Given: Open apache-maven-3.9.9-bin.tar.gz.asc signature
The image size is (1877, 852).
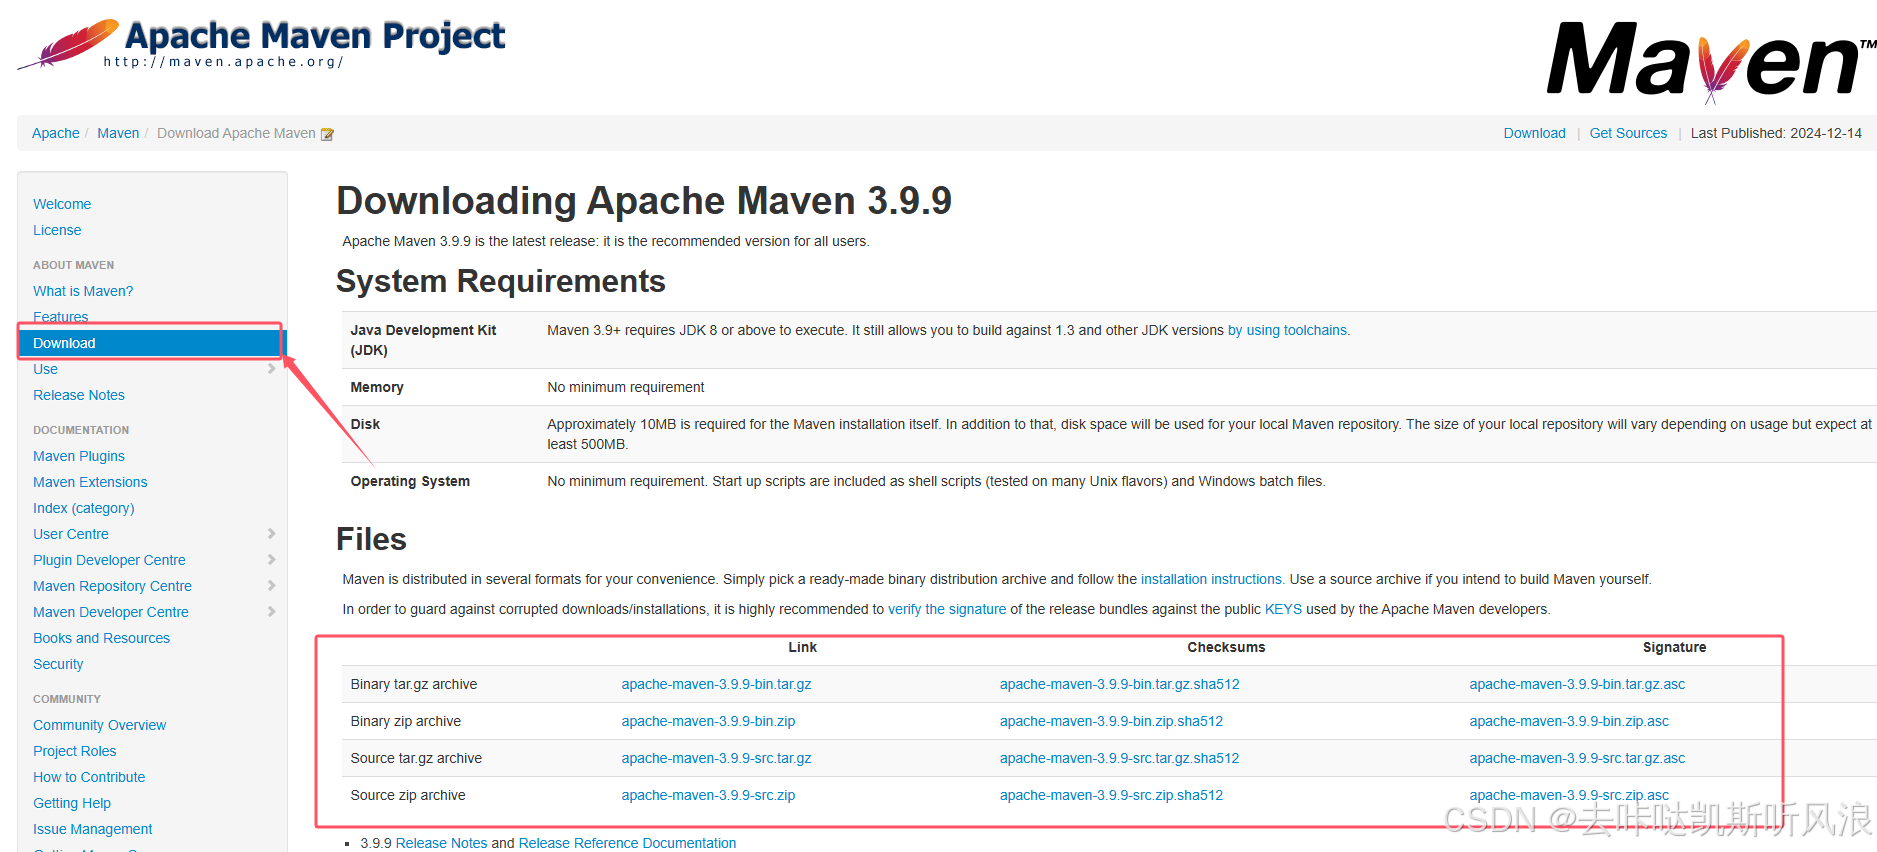Looking at the screenshot, I should pos(1577,684).
